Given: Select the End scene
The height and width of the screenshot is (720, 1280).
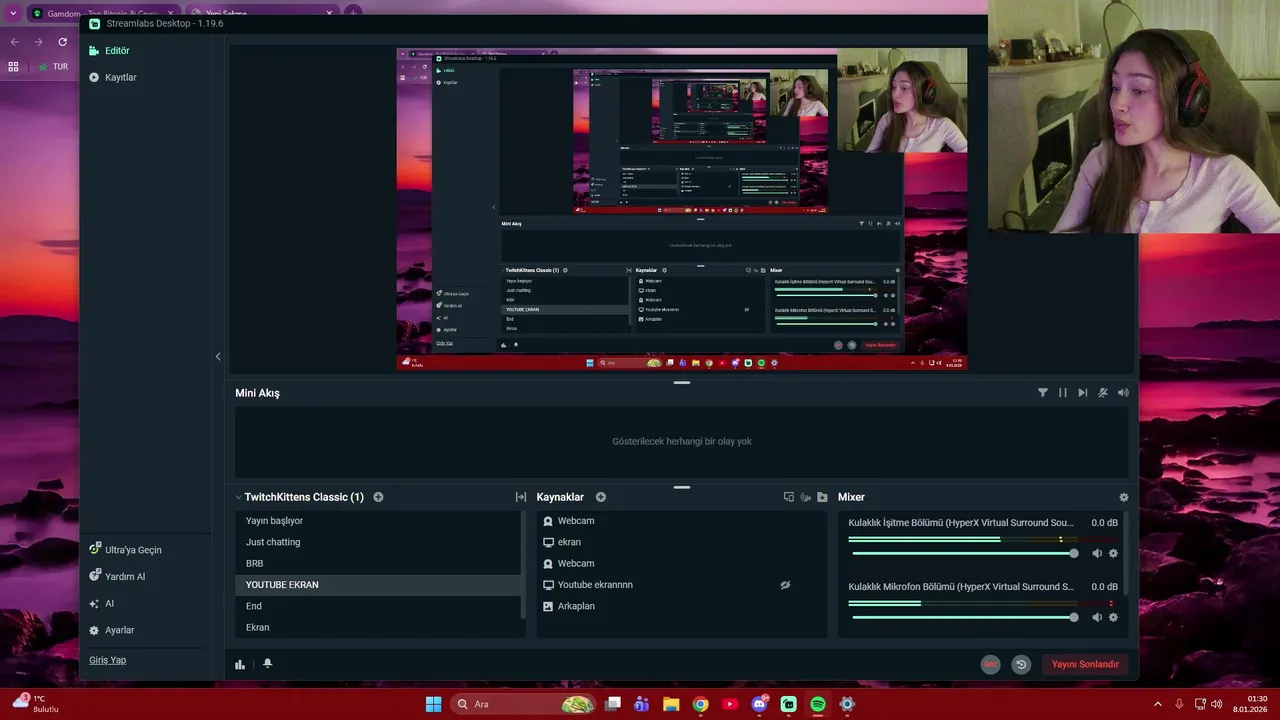Looking at the screenshot, I should 378,606.
